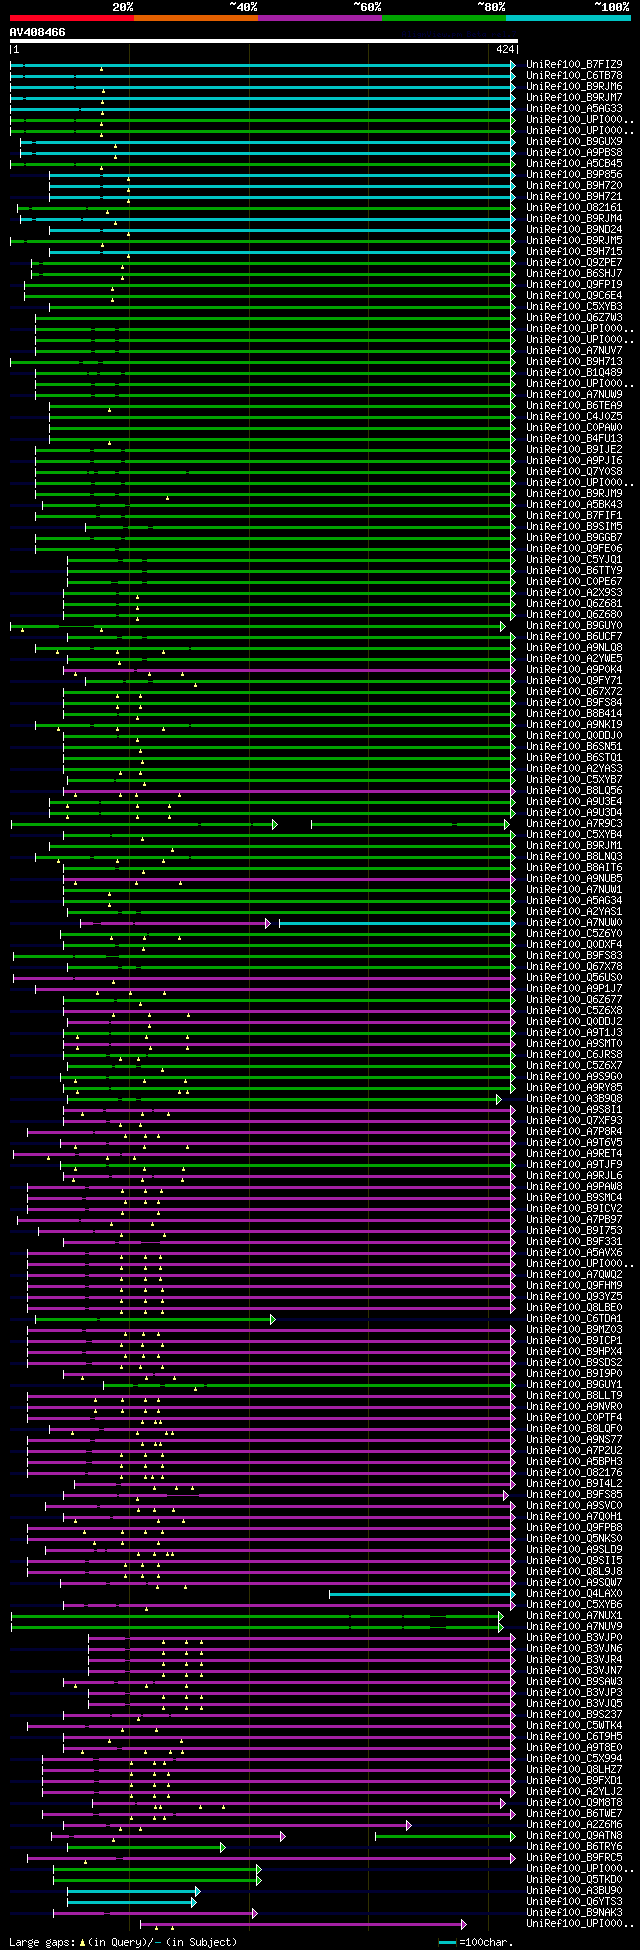Select the UniRef100_A9PBS8 label
This screenshot has width=640, height=1950.
[x=574, y=153]
